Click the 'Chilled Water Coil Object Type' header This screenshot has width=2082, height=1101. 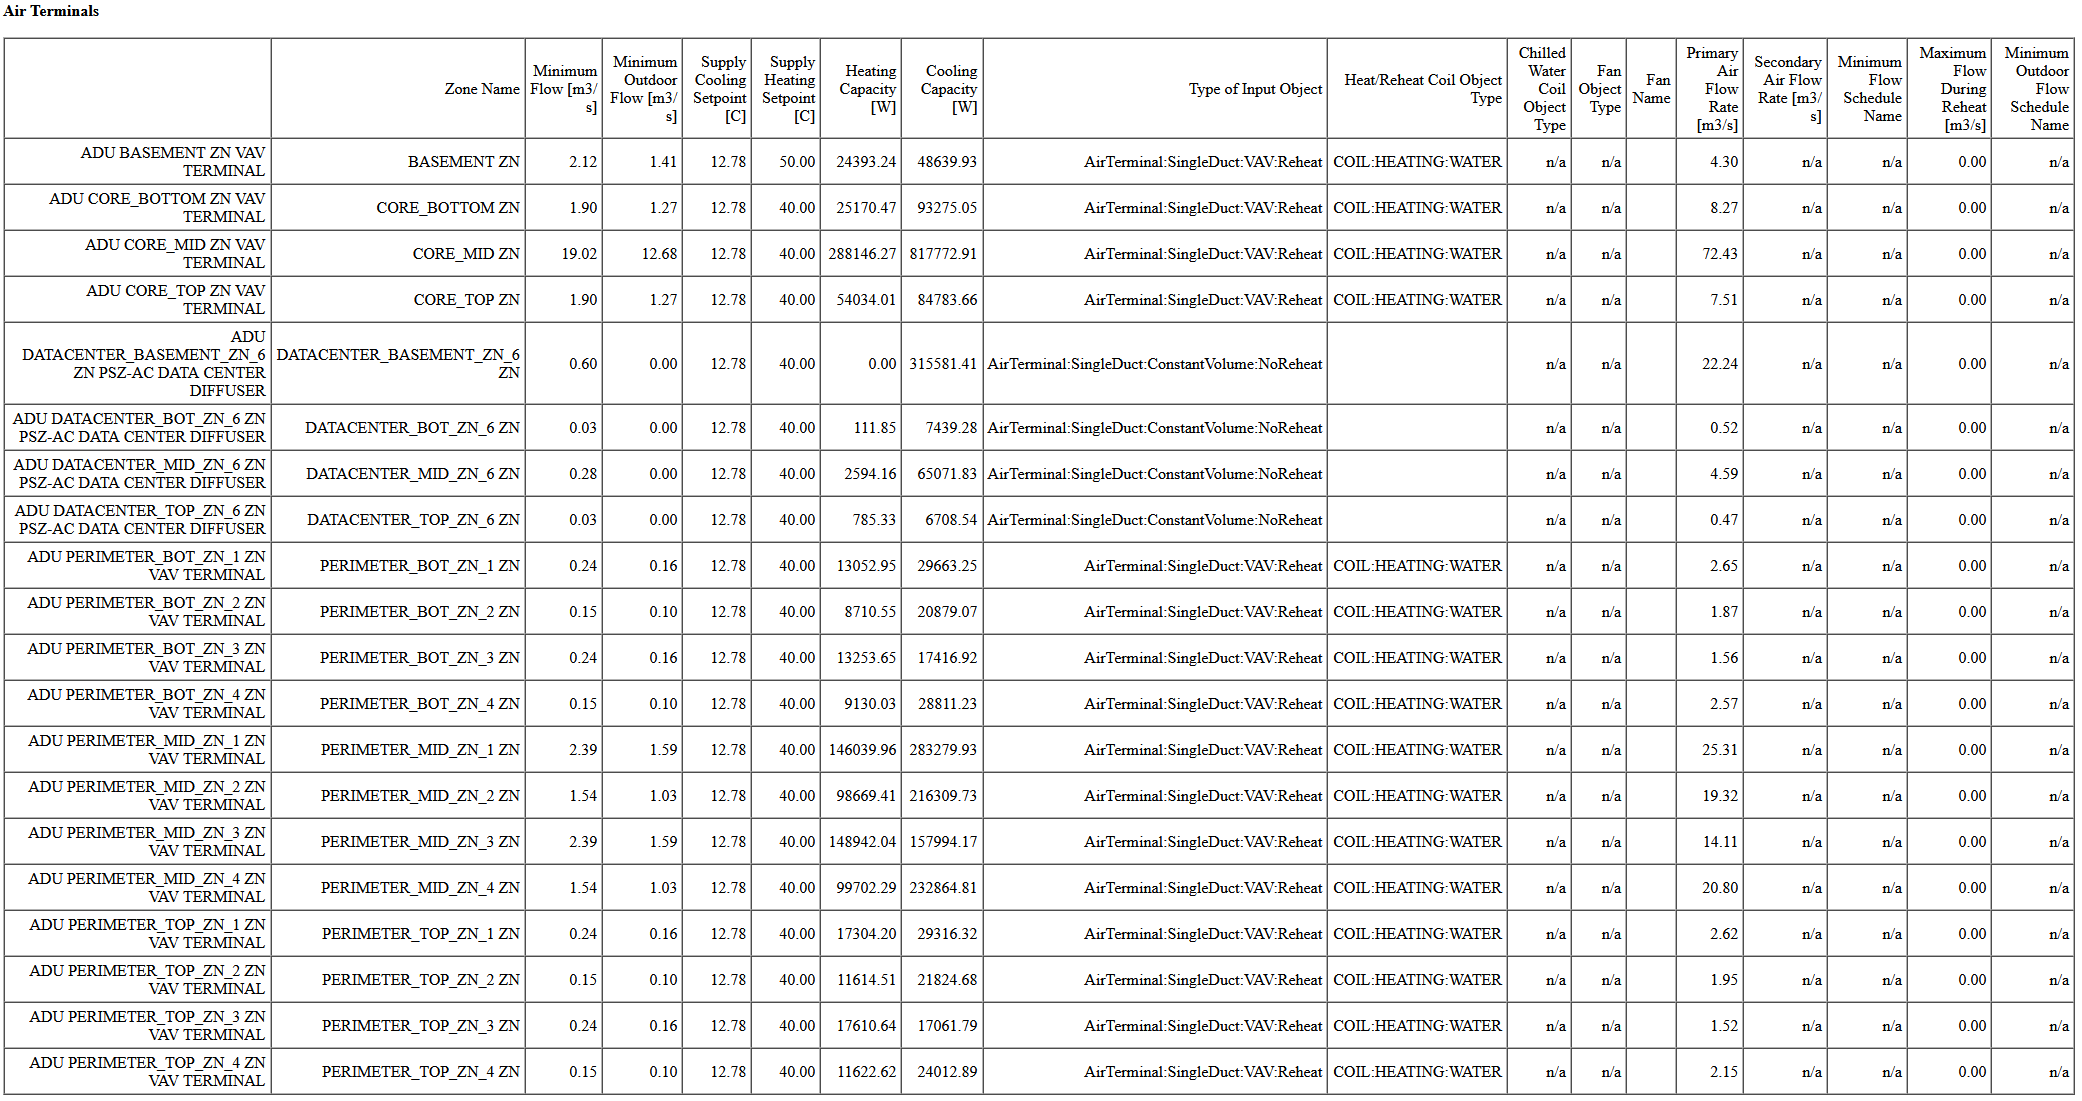click(x=1543, y=89)
